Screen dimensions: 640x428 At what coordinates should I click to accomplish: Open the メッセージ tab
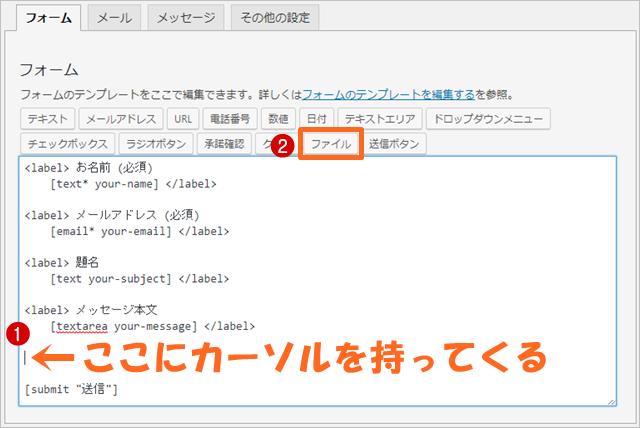(185, 18)
